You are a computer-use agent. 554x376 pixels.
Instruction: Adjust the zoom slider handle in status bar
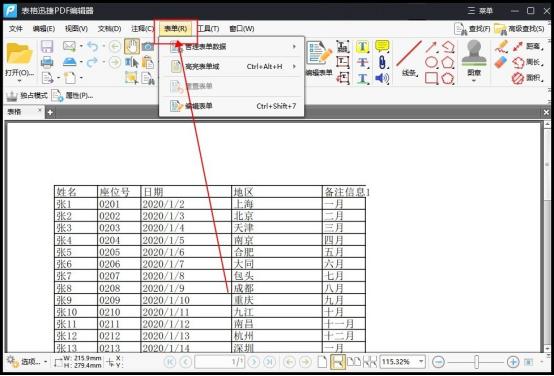[476, 362]
